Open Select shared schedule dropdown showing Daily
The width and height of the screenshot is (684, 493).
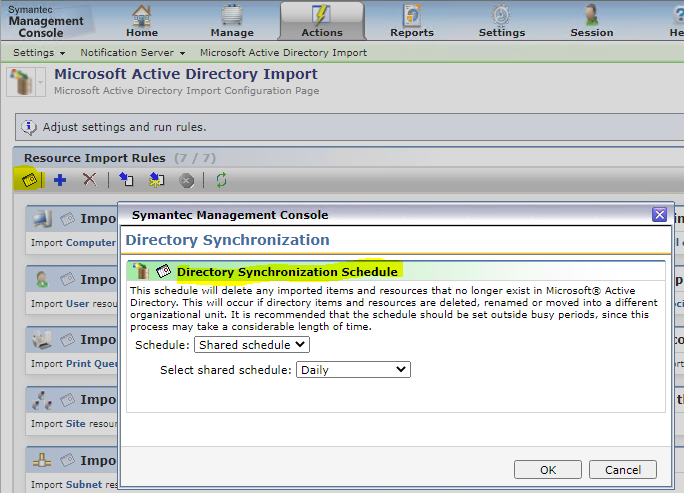[353, 370]
